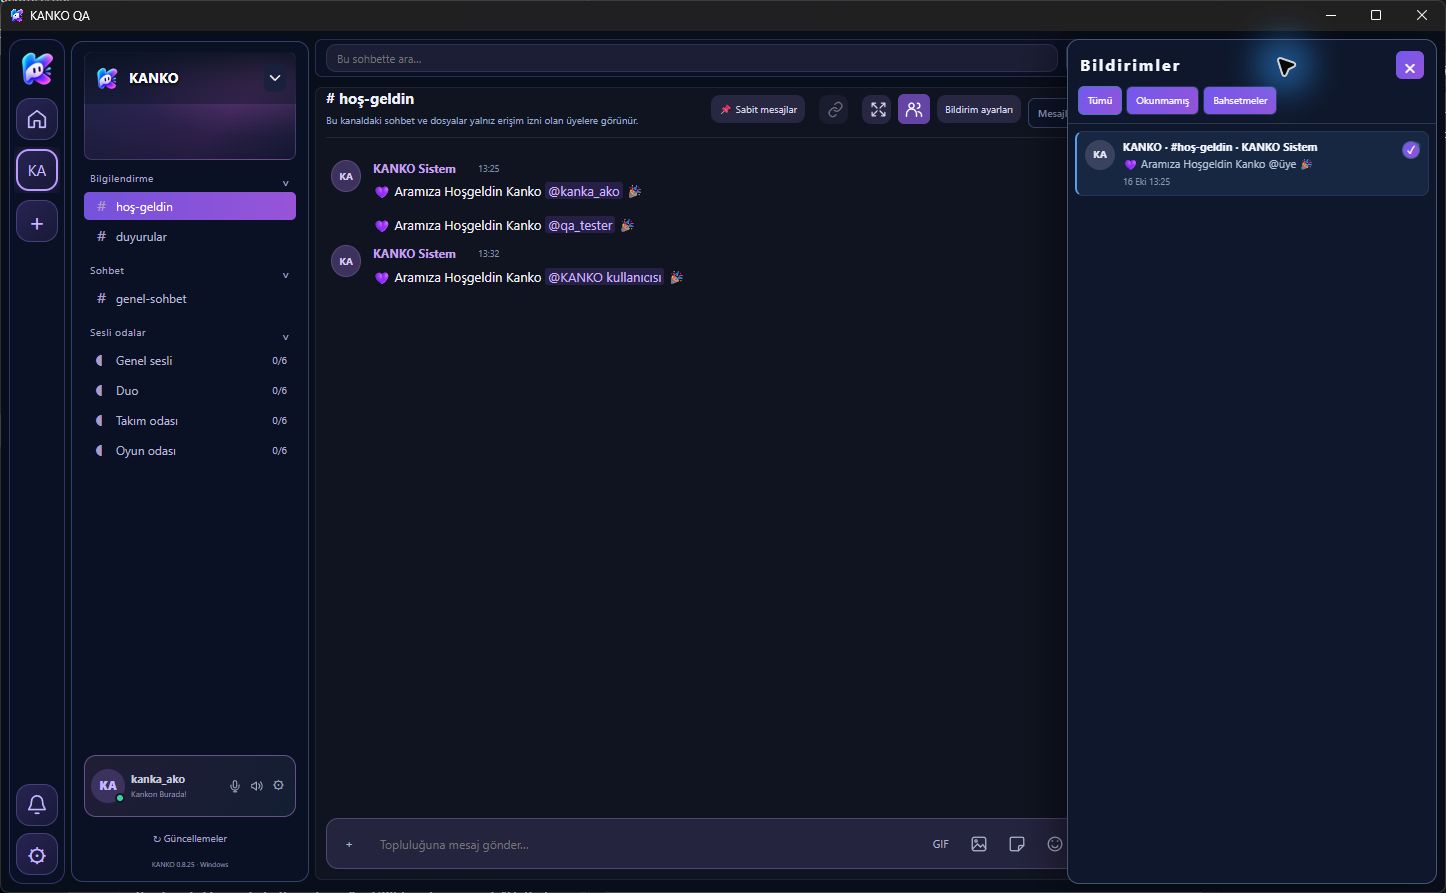Image resolution: width=1446 pixels, height=893 pixels.
Task: Join the Takım odası voice room
Action: click(190, 421)
